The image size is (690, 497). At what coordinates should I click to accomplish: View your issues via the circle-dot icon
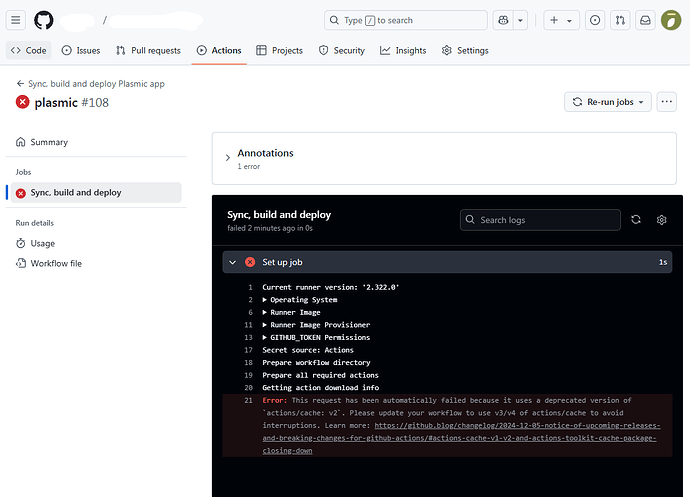click(595, 20)
